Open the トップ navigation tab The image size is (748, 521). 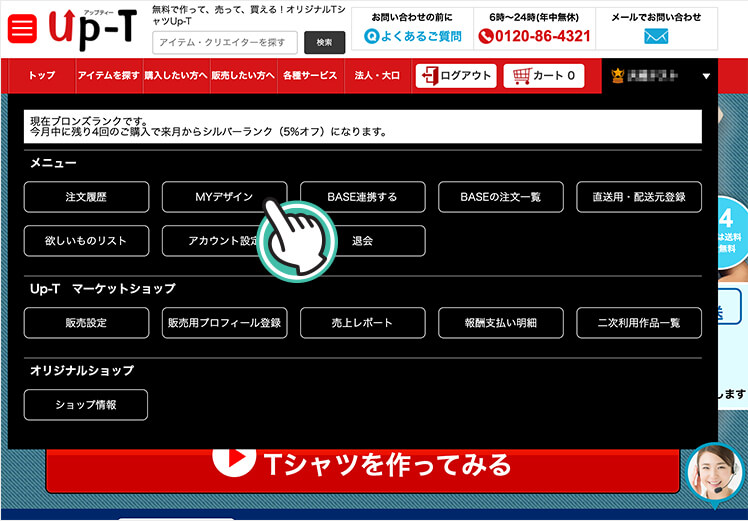42,76
